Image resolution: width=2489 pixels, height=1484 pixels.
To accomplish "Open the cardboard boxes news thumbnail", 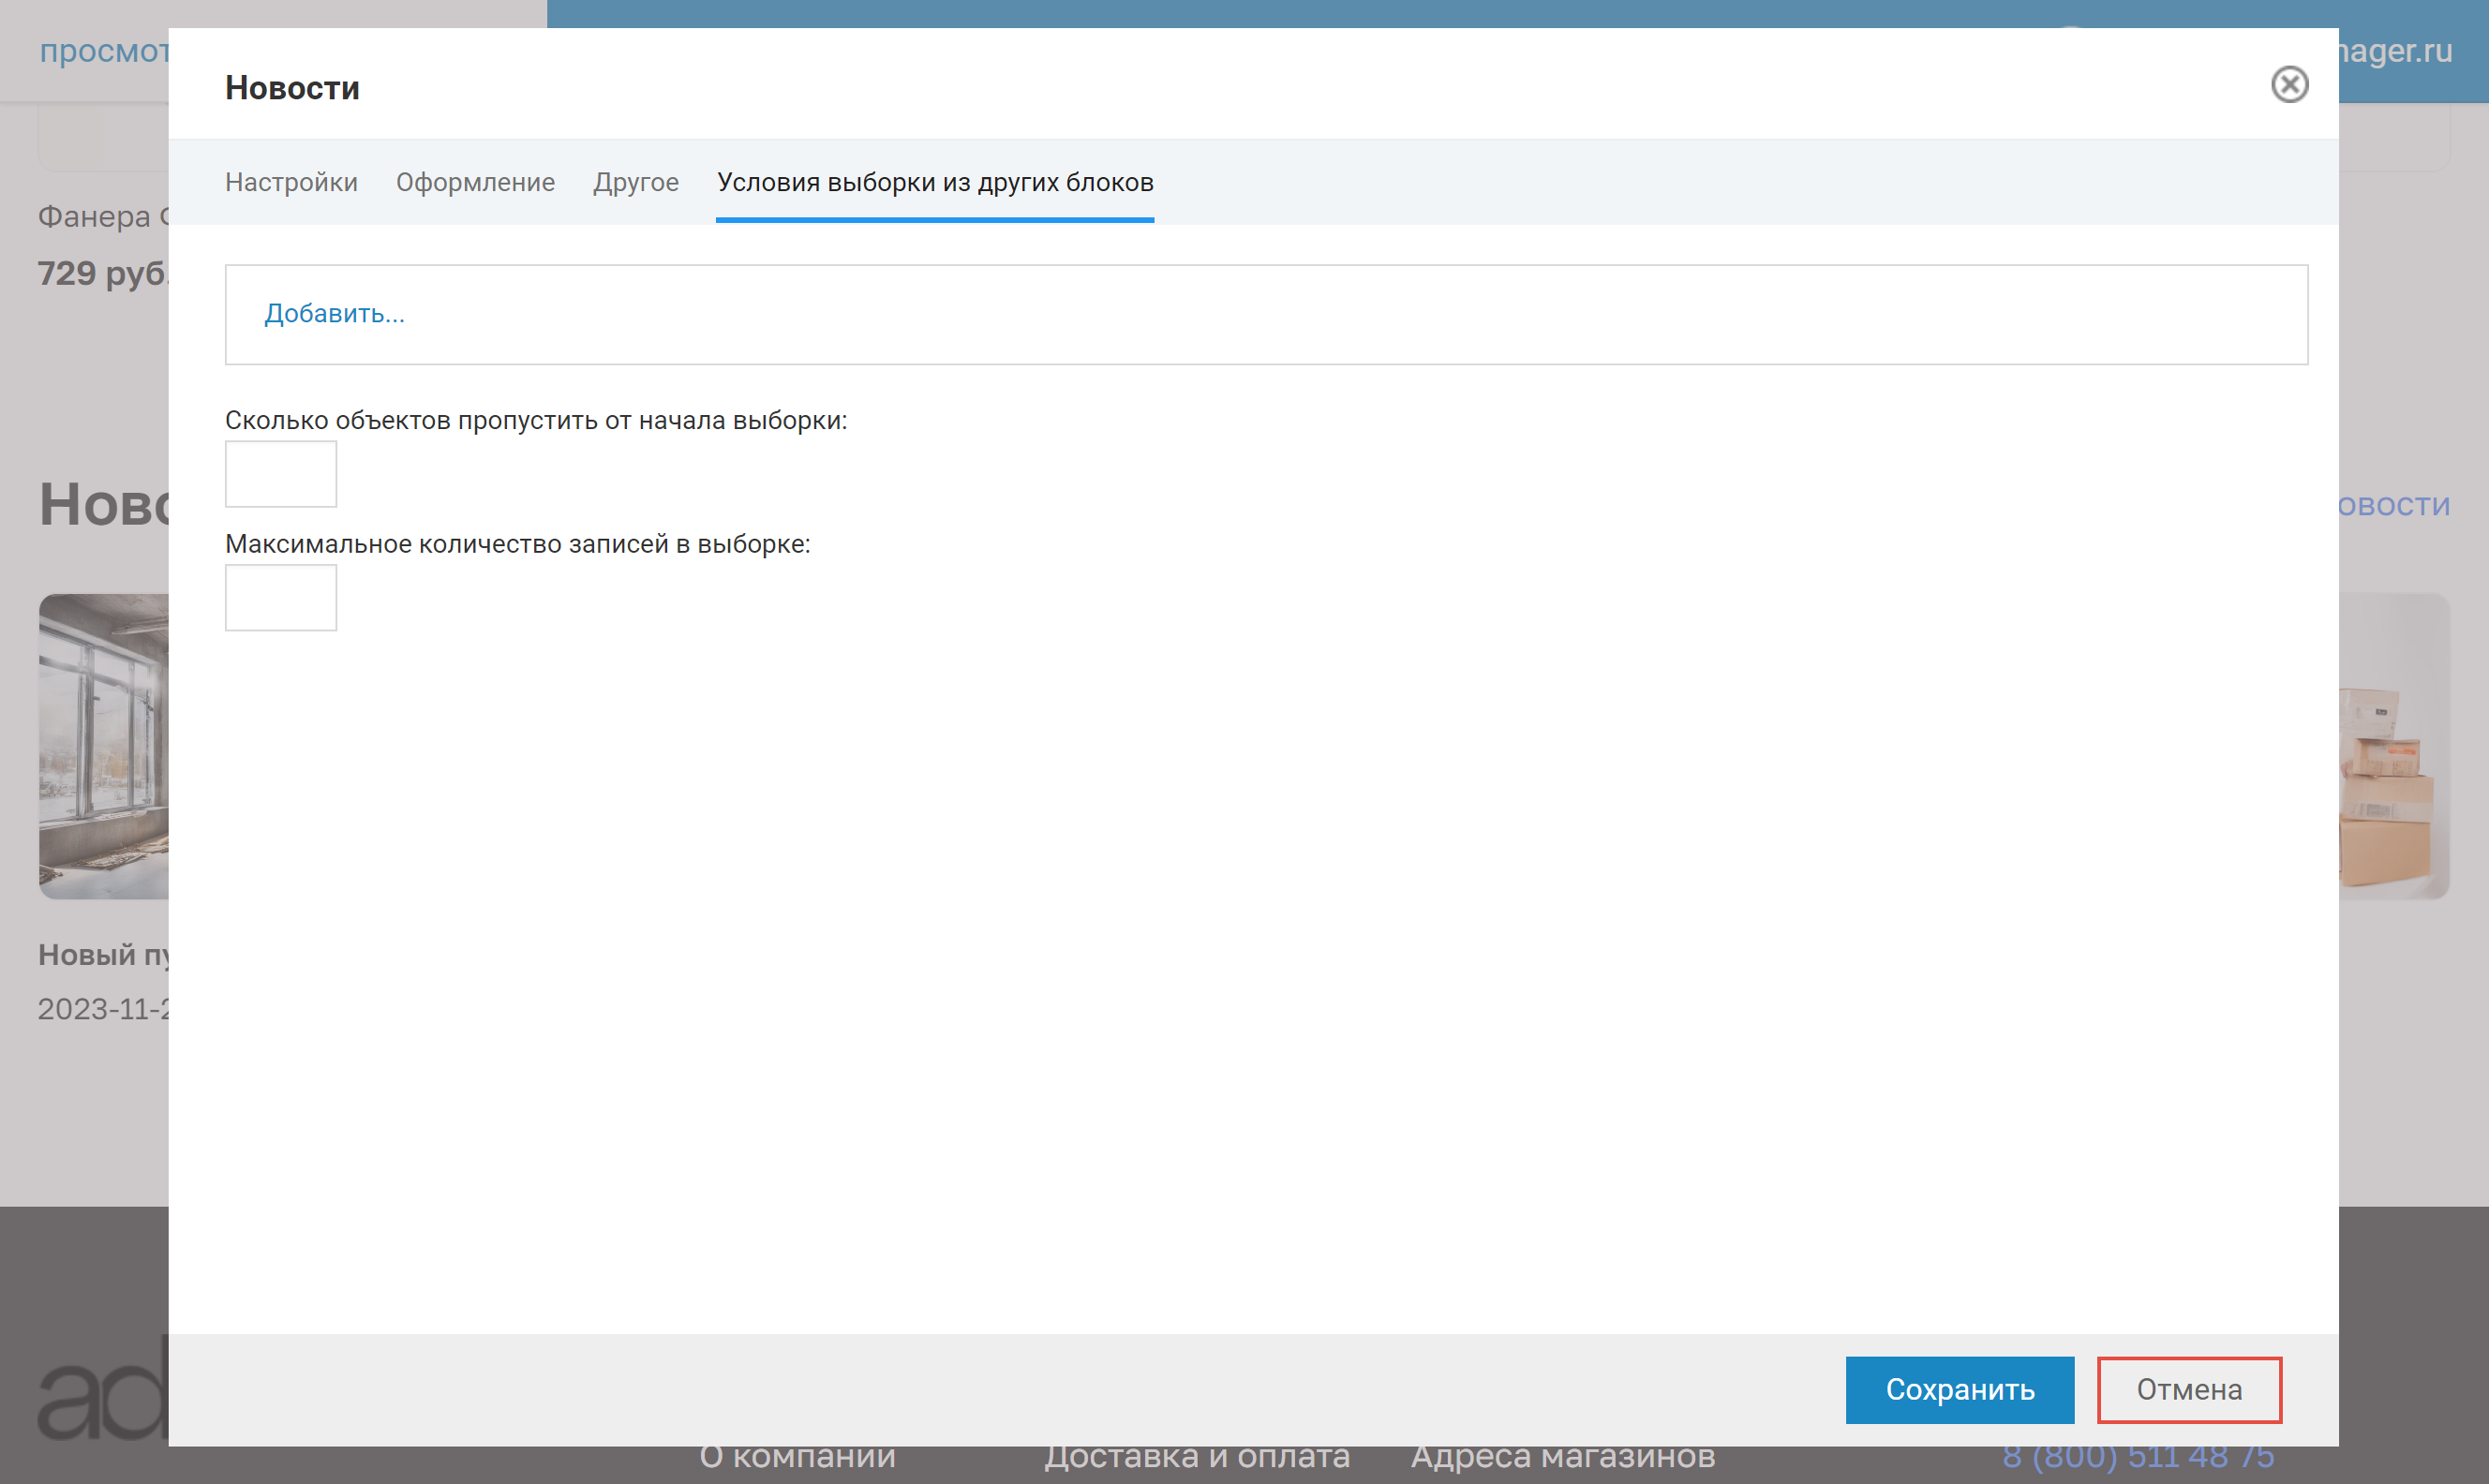I will coord(2393,746).
